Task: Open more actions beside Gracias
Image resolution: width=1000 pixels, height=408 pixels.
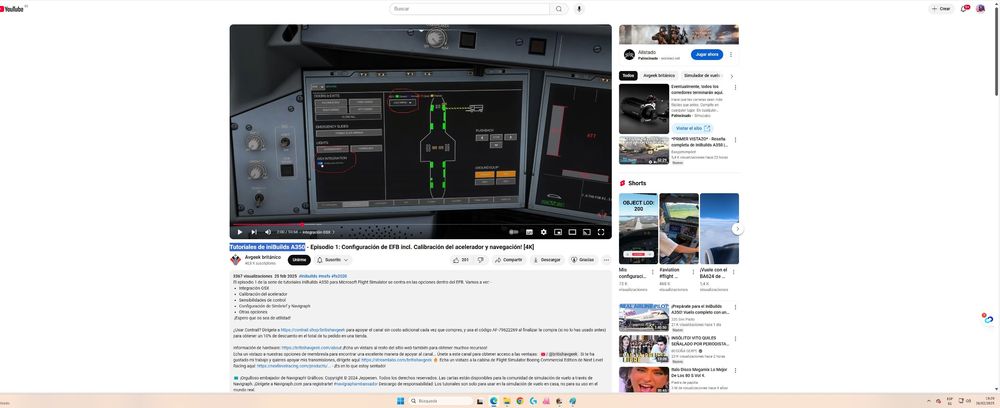Action: point(607,260)
